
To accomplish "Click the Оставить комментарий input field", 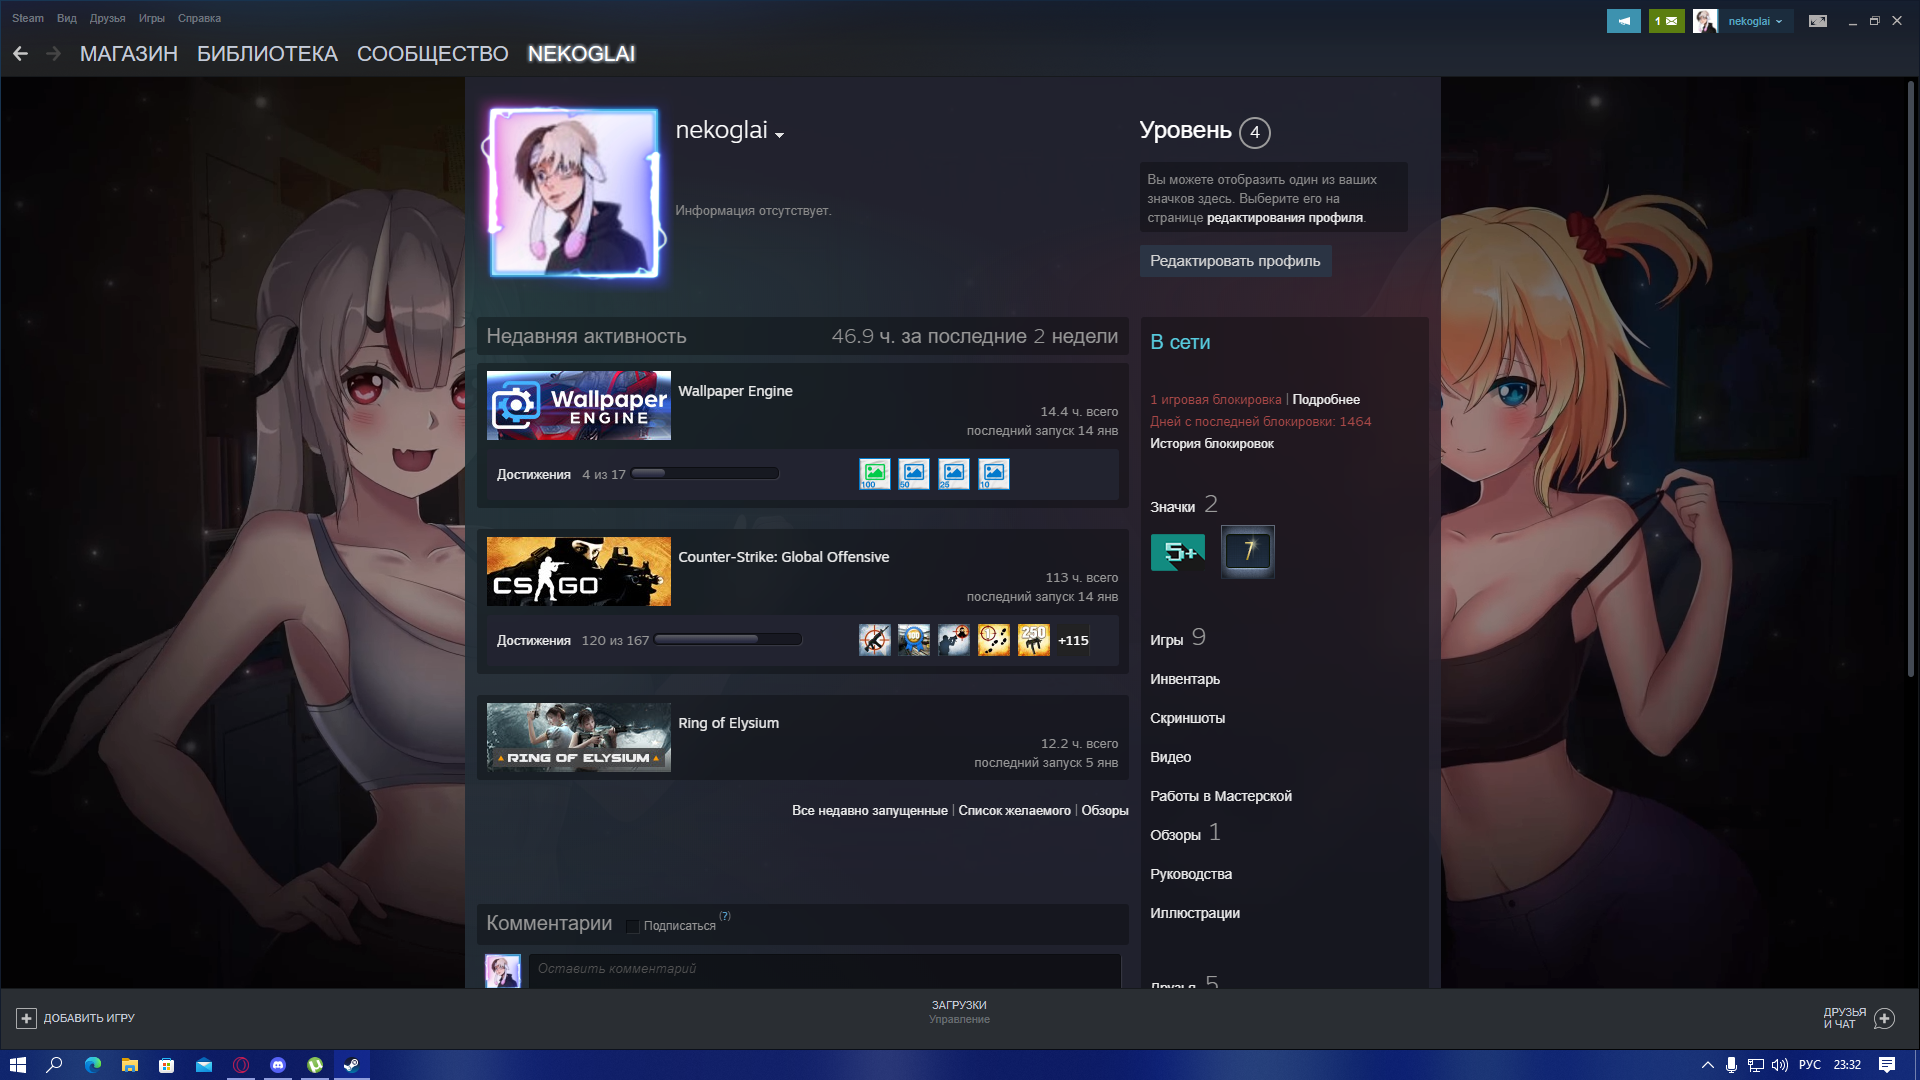I will click(x=825, y=971).
